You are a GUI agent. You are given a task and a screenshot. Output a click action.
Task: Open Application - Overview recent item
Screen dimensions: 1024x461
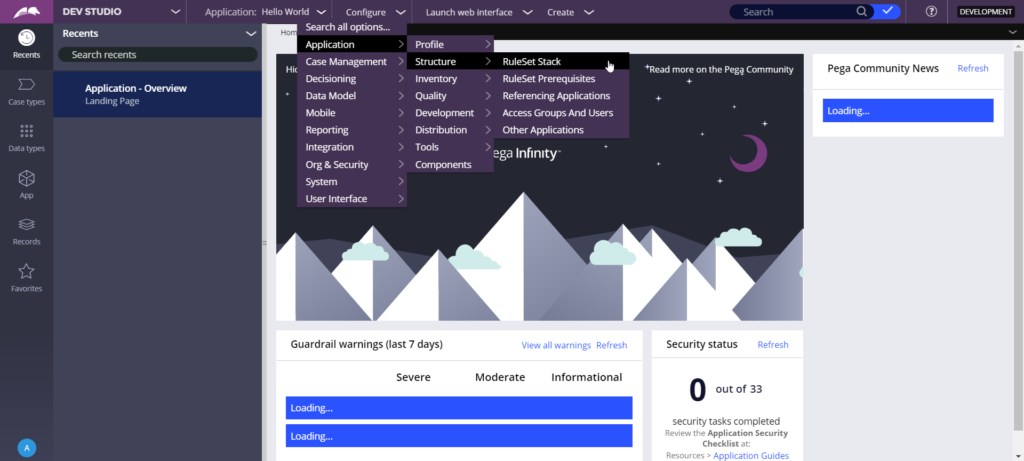tap(157, 94)
